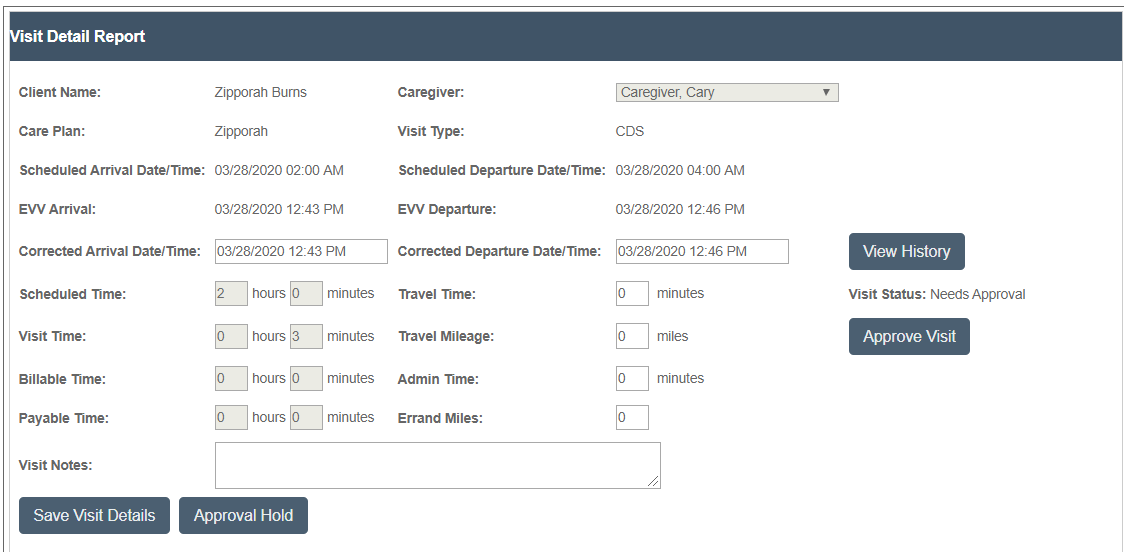1124x552 pixels.
Task: Click the Visit Detail Report header title
Action: [77, 37]
